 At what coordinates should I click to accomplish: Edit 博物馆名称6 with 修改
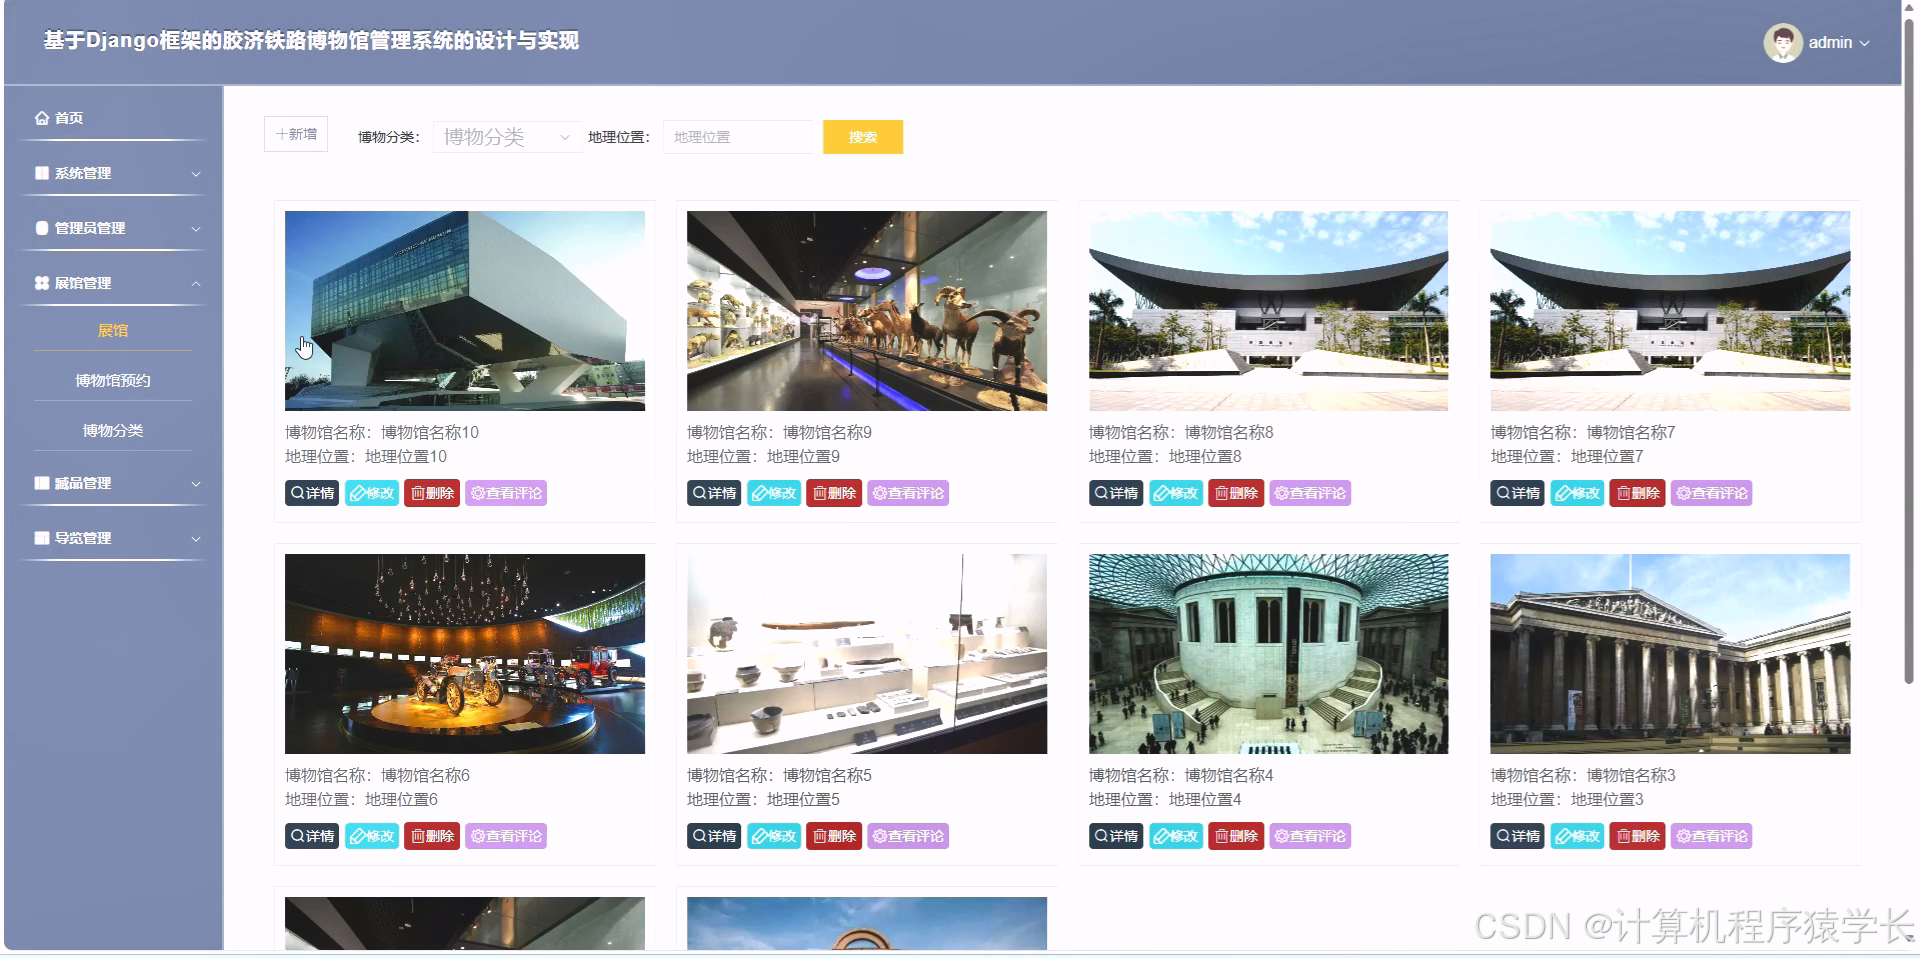coord(372,836)
